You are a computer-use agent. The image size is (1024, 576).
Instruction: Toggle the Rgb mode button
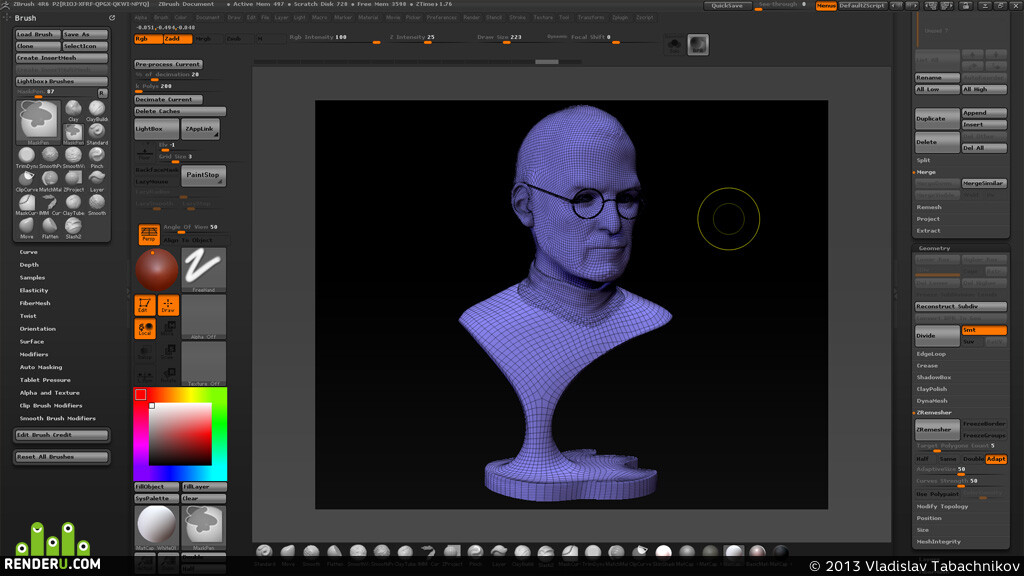tap(148, 39)
